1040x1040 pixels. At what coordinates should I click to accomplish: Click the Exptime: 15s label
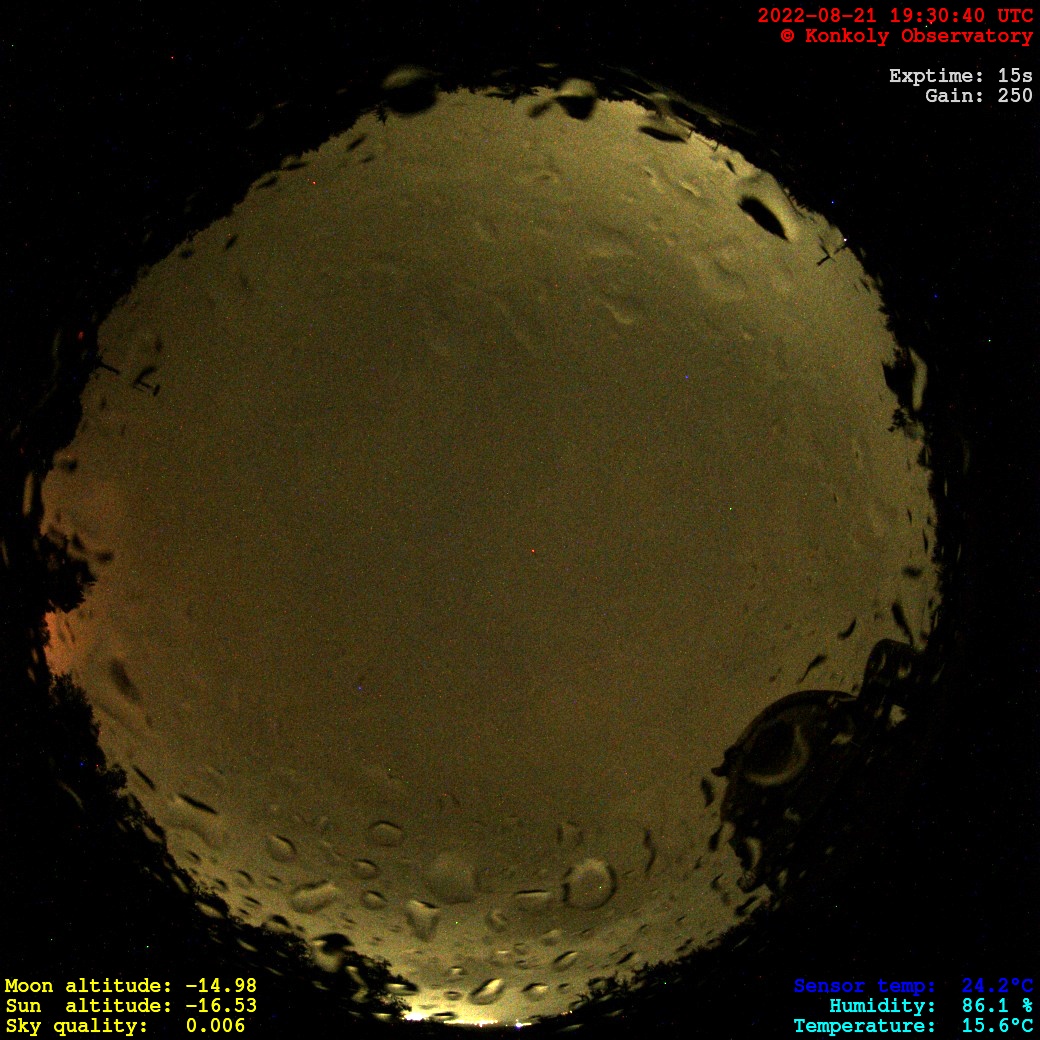[x=960, y=76]
